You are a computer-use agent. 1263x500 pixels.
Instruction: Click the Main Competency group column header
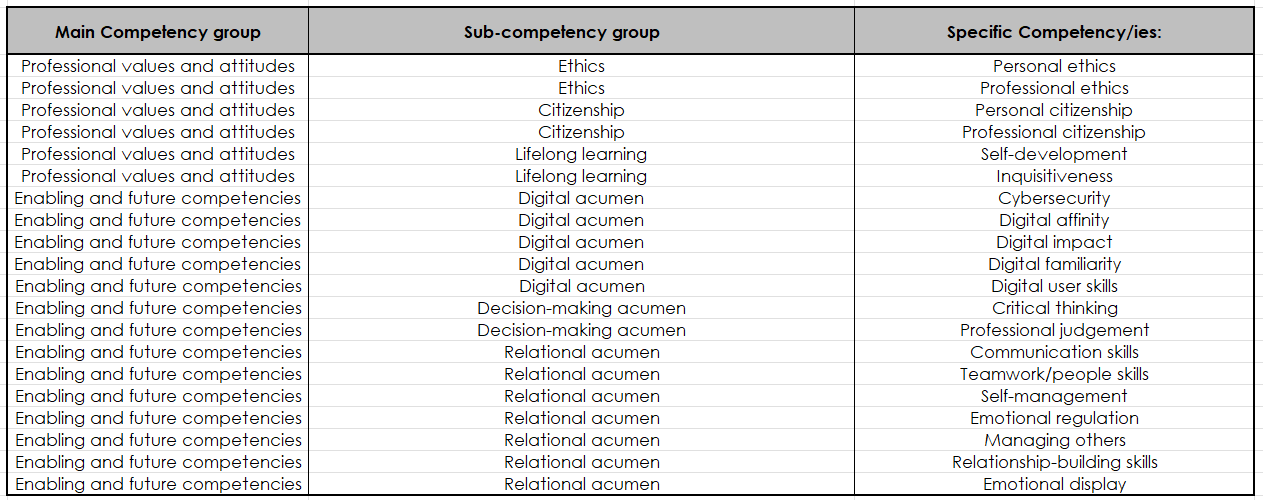tap(158, 32)
